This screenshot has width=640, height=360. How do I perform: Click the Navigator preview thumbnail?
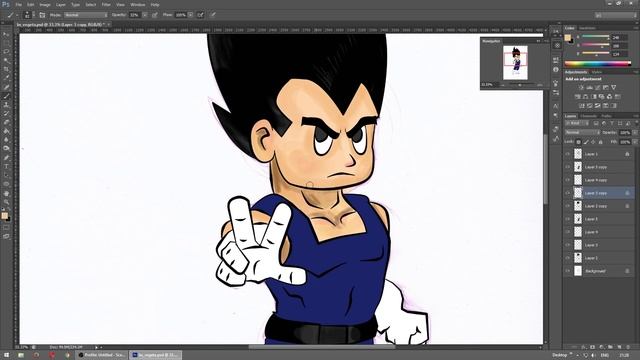515,62
